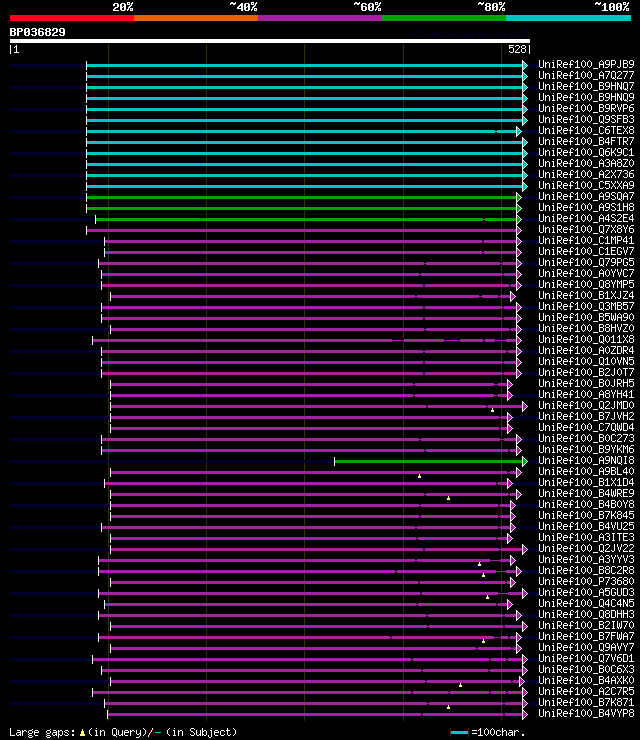Image resolution: width=640 pixels, height=740 pixels.
Task: Click the green ~80% identity legend segment
Action: pyautogui.click(x=444, y=18)
